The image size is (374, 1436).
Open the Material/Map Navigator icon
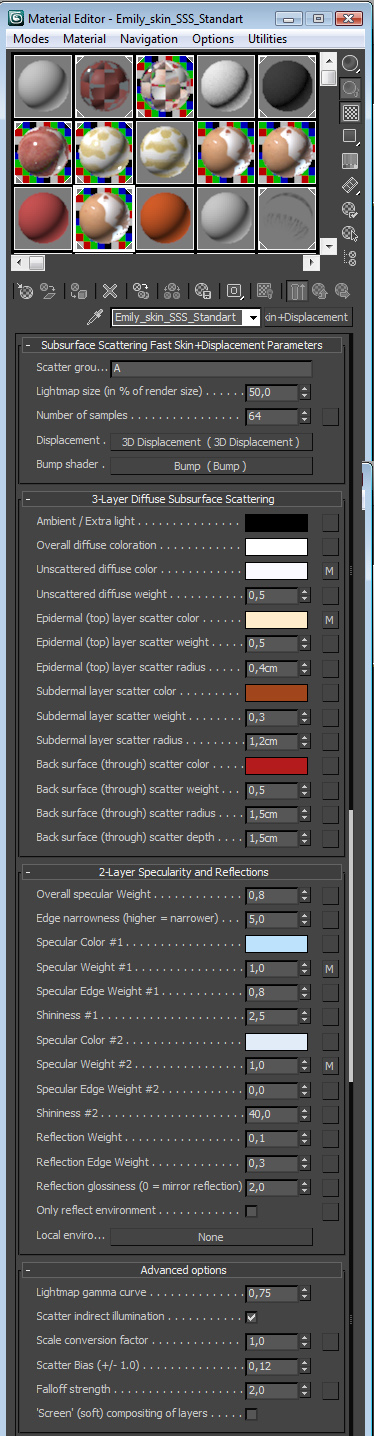click(351, 257)
